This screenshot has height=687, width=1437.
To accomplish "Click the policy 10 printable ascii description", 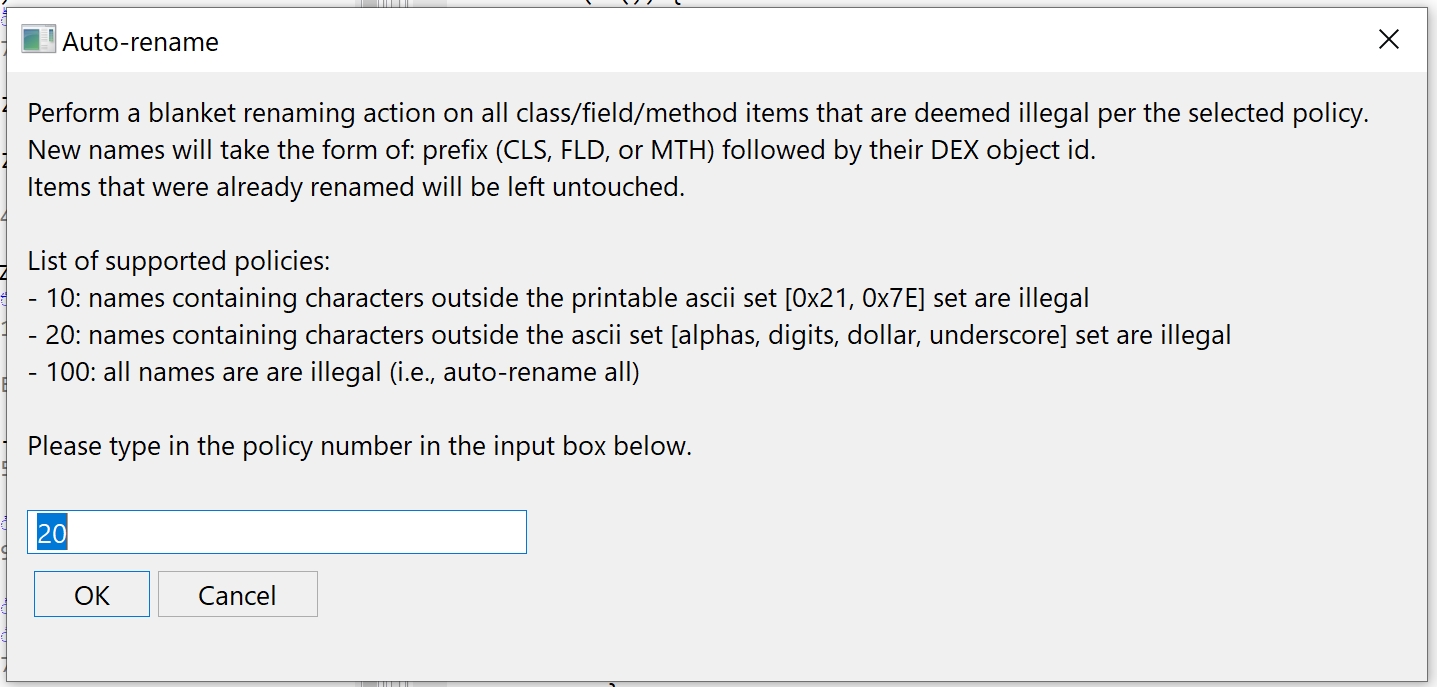I will tap(558, 298).
